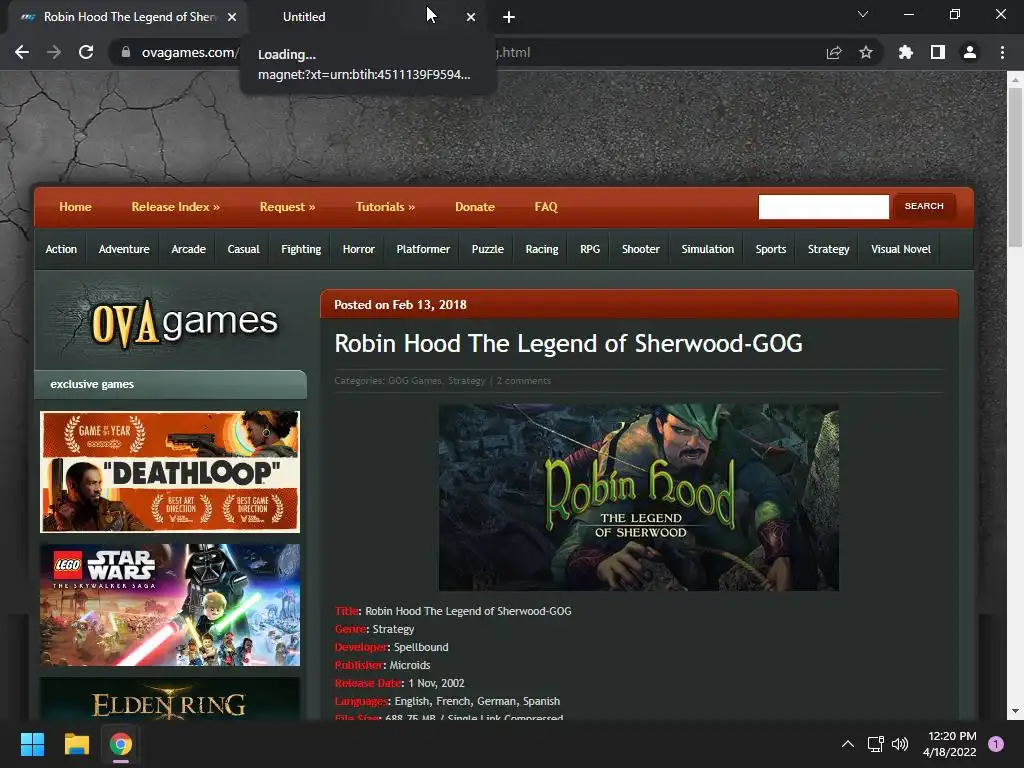Click the page vertical scrollbar thumb
1024x768 pixels.
coord(1014,167)
